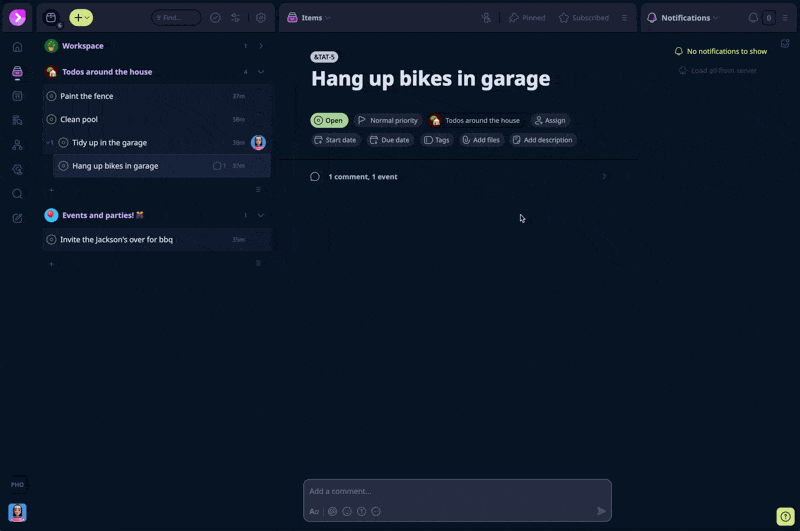
Task: Open the Notifications panel dropdown
Action: coord(683,18)
